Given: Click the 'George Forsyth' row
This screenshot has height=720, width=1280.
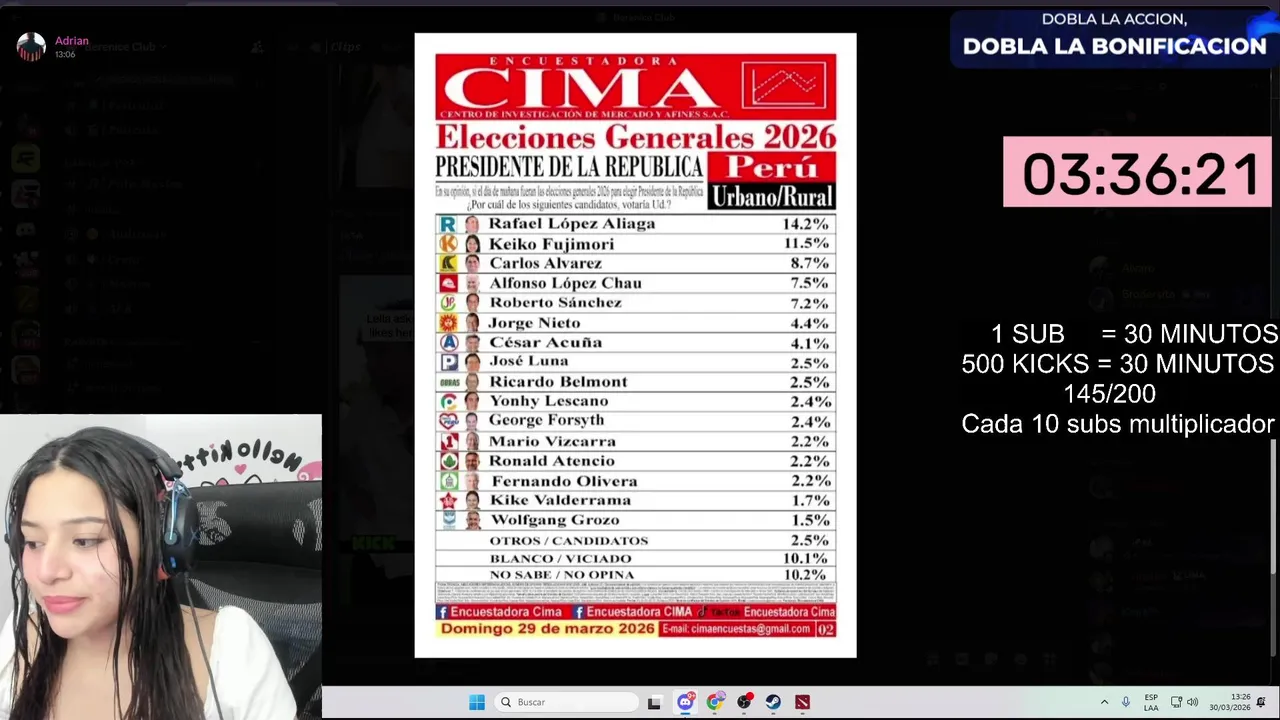Looking at the screenshot, I should coord(635,421).
